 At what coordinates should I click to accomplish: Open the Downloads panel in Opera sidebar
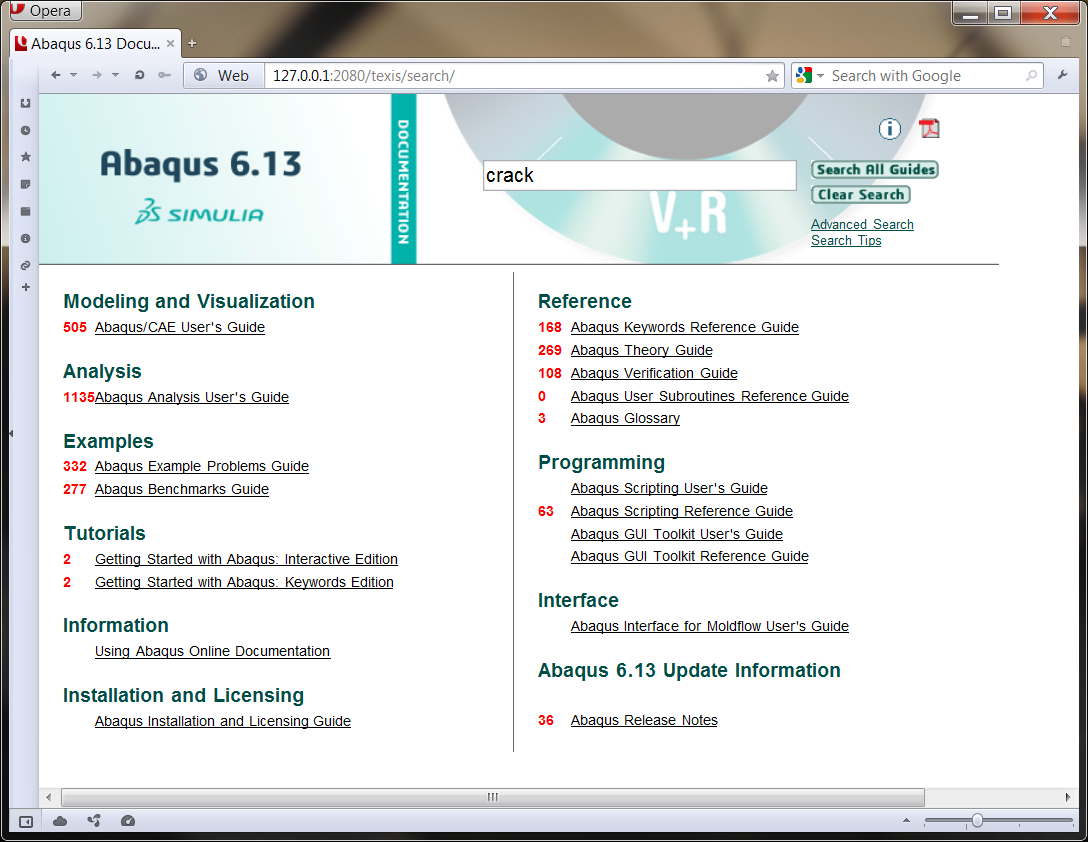[x=26, y=103]
